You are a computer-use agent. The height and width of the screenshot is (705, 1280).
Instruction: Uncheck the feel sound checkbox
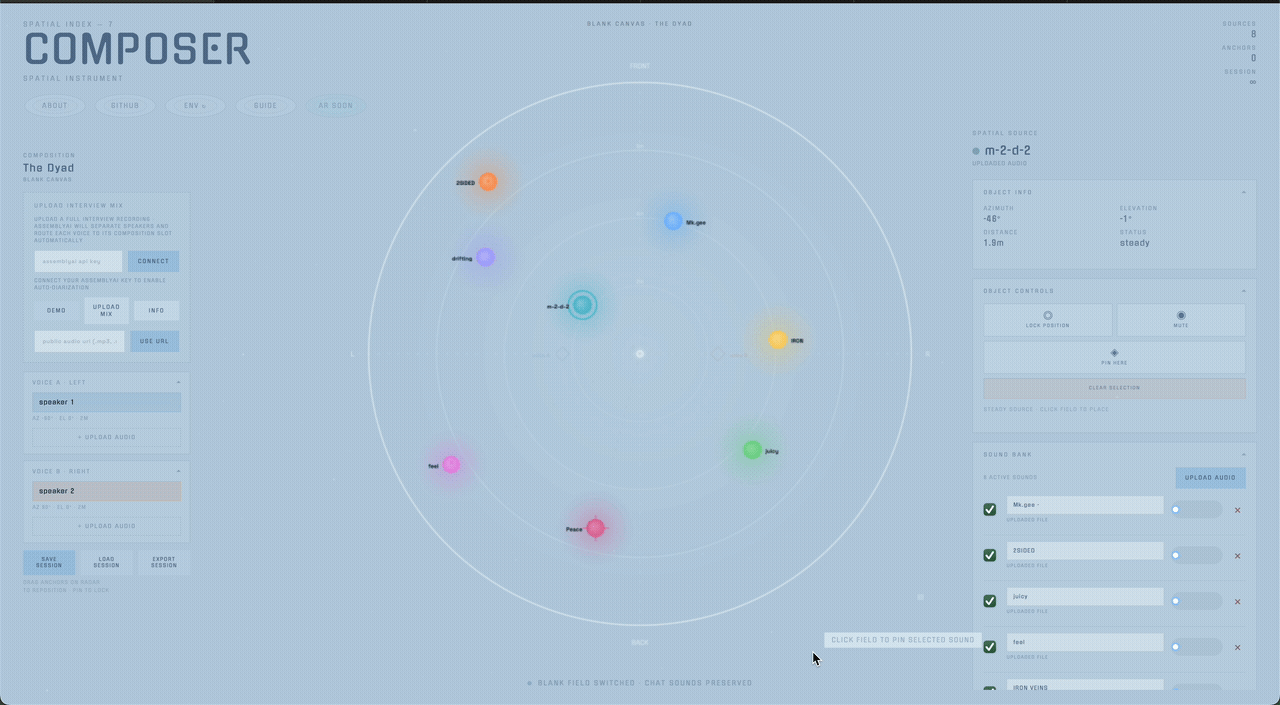(990, 647)
